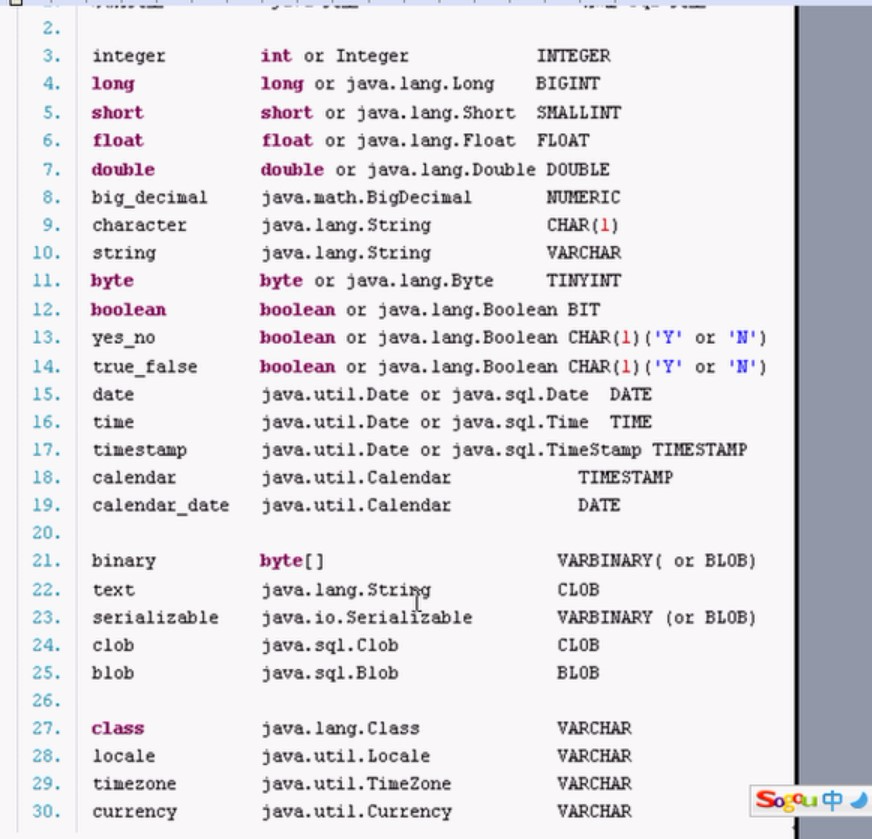
Task: Click 'java.io.Serializable' text
Action: [x=366, y=617]
